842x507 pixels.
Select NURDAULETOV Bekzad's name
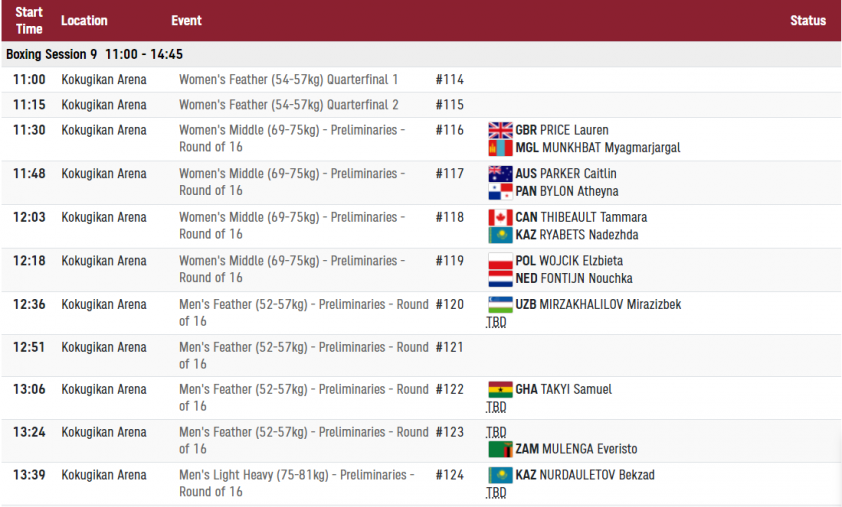coord(597,475)
